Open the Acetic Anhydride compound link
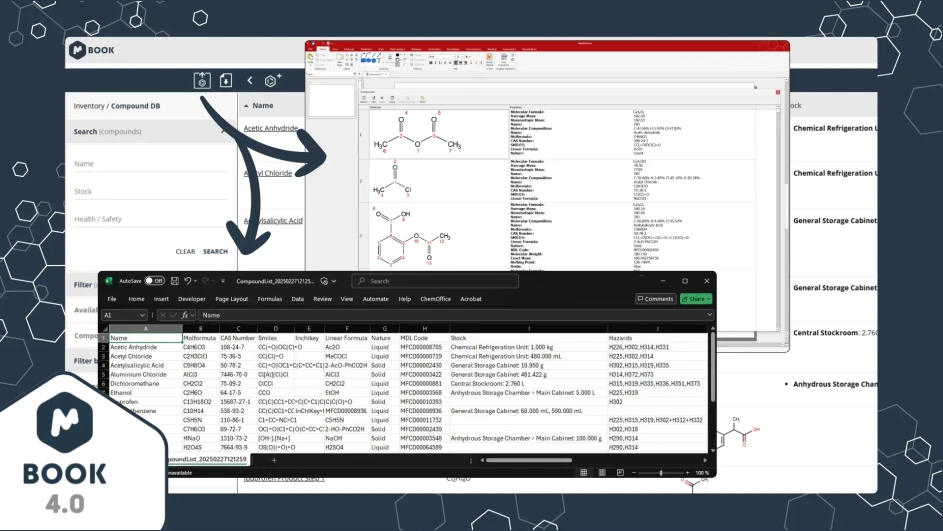This screenshot has height=531, width=943. coord(271,128)
